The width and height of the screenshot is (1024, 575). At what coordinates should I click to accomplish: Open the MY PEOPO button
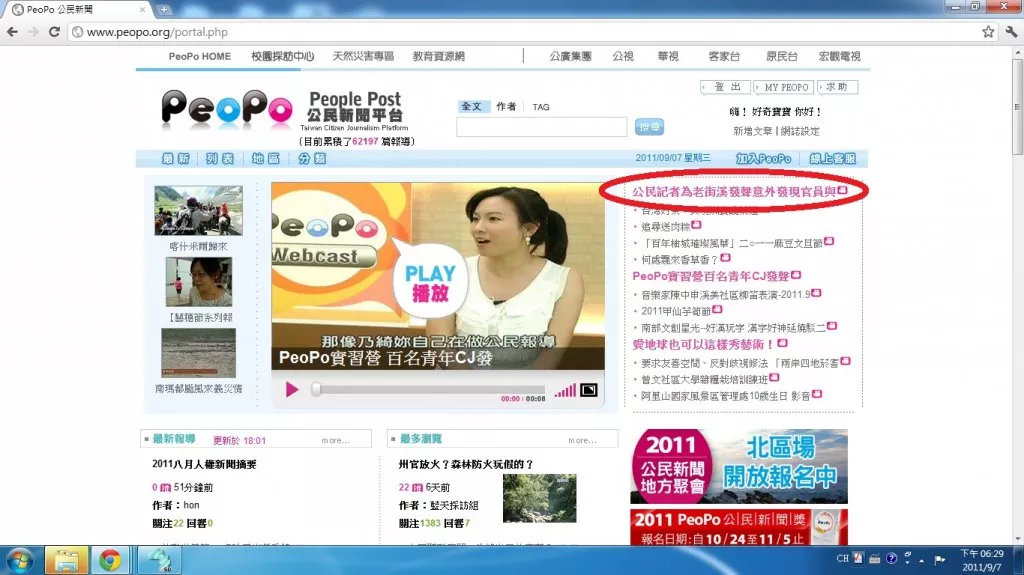click(x=784, y=87)
